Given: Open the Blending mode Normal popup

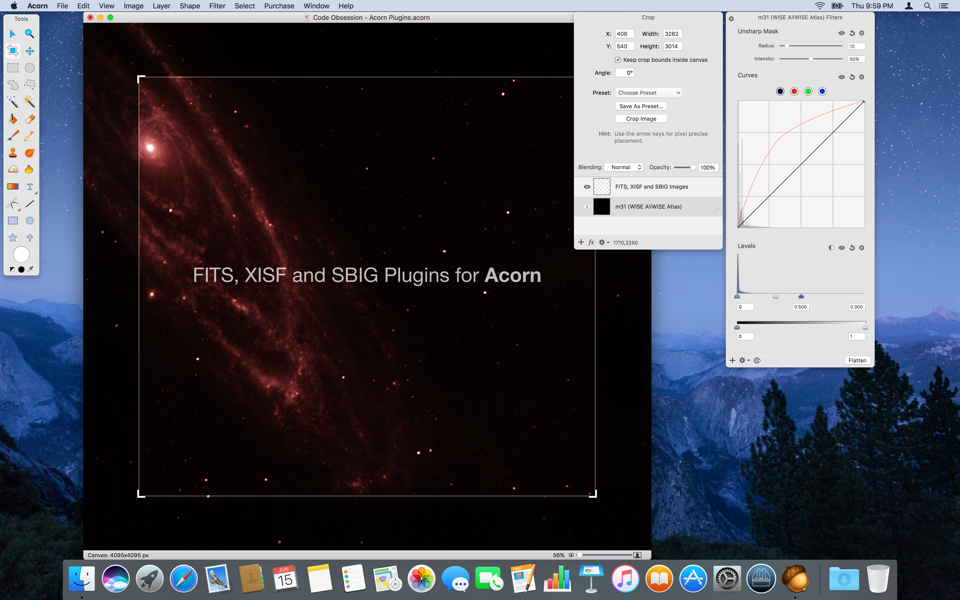Looking at the screenshot, I should 623,167.
